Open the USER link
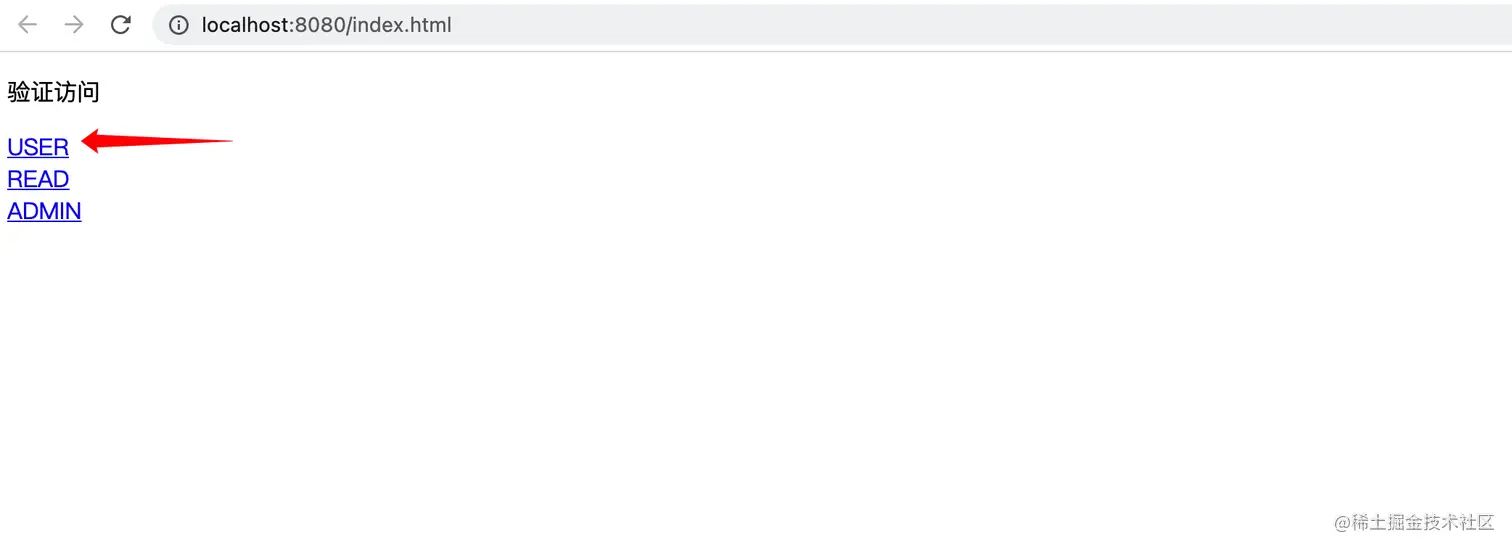The width and height of the screenshot is (1512, 550). point(38,147)
